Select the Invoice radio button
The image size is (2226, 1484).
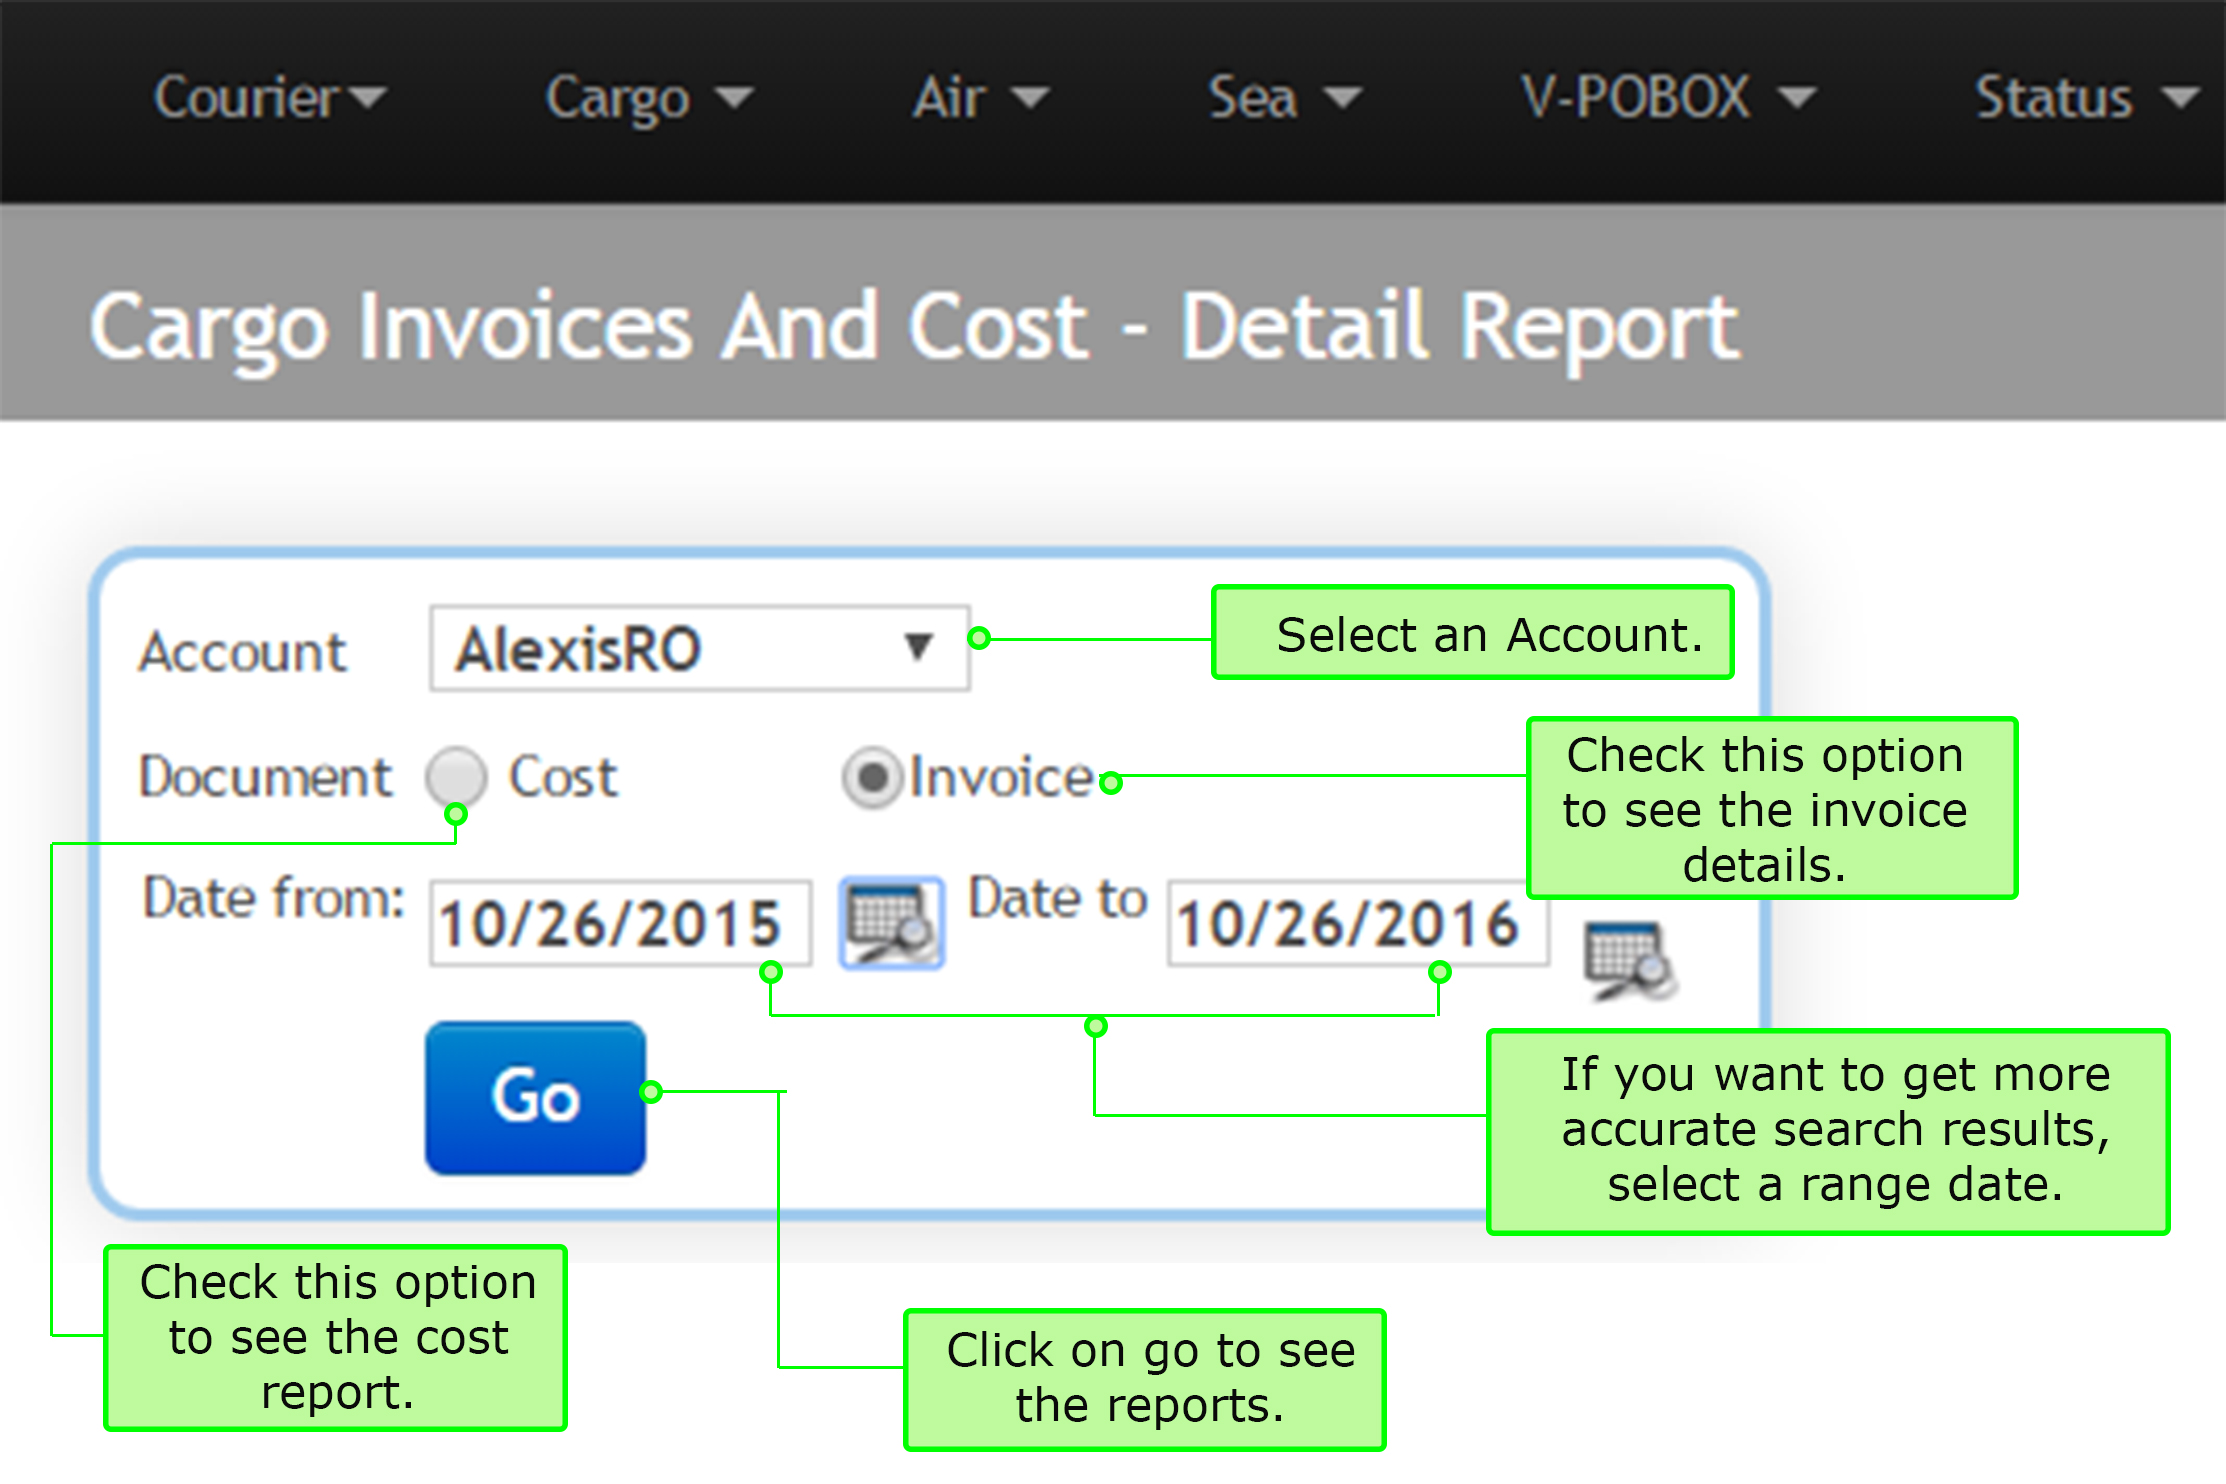click(x=874, y=777)
